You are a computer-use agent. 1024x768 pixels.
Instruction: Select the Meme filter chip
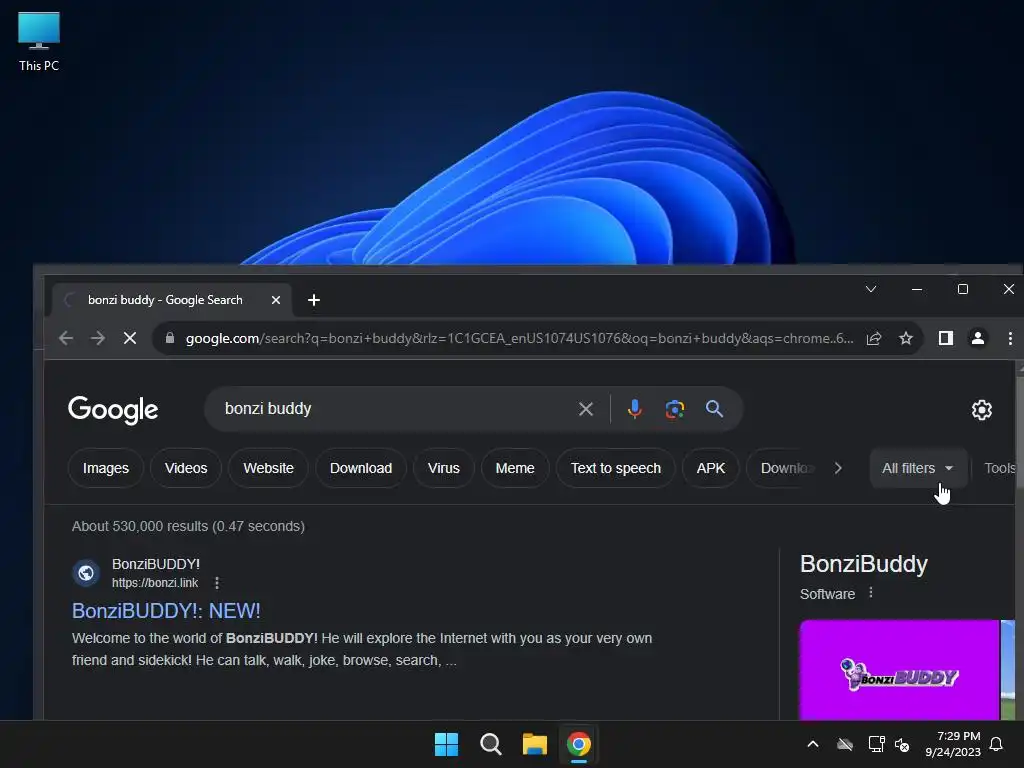coord(515,468)
